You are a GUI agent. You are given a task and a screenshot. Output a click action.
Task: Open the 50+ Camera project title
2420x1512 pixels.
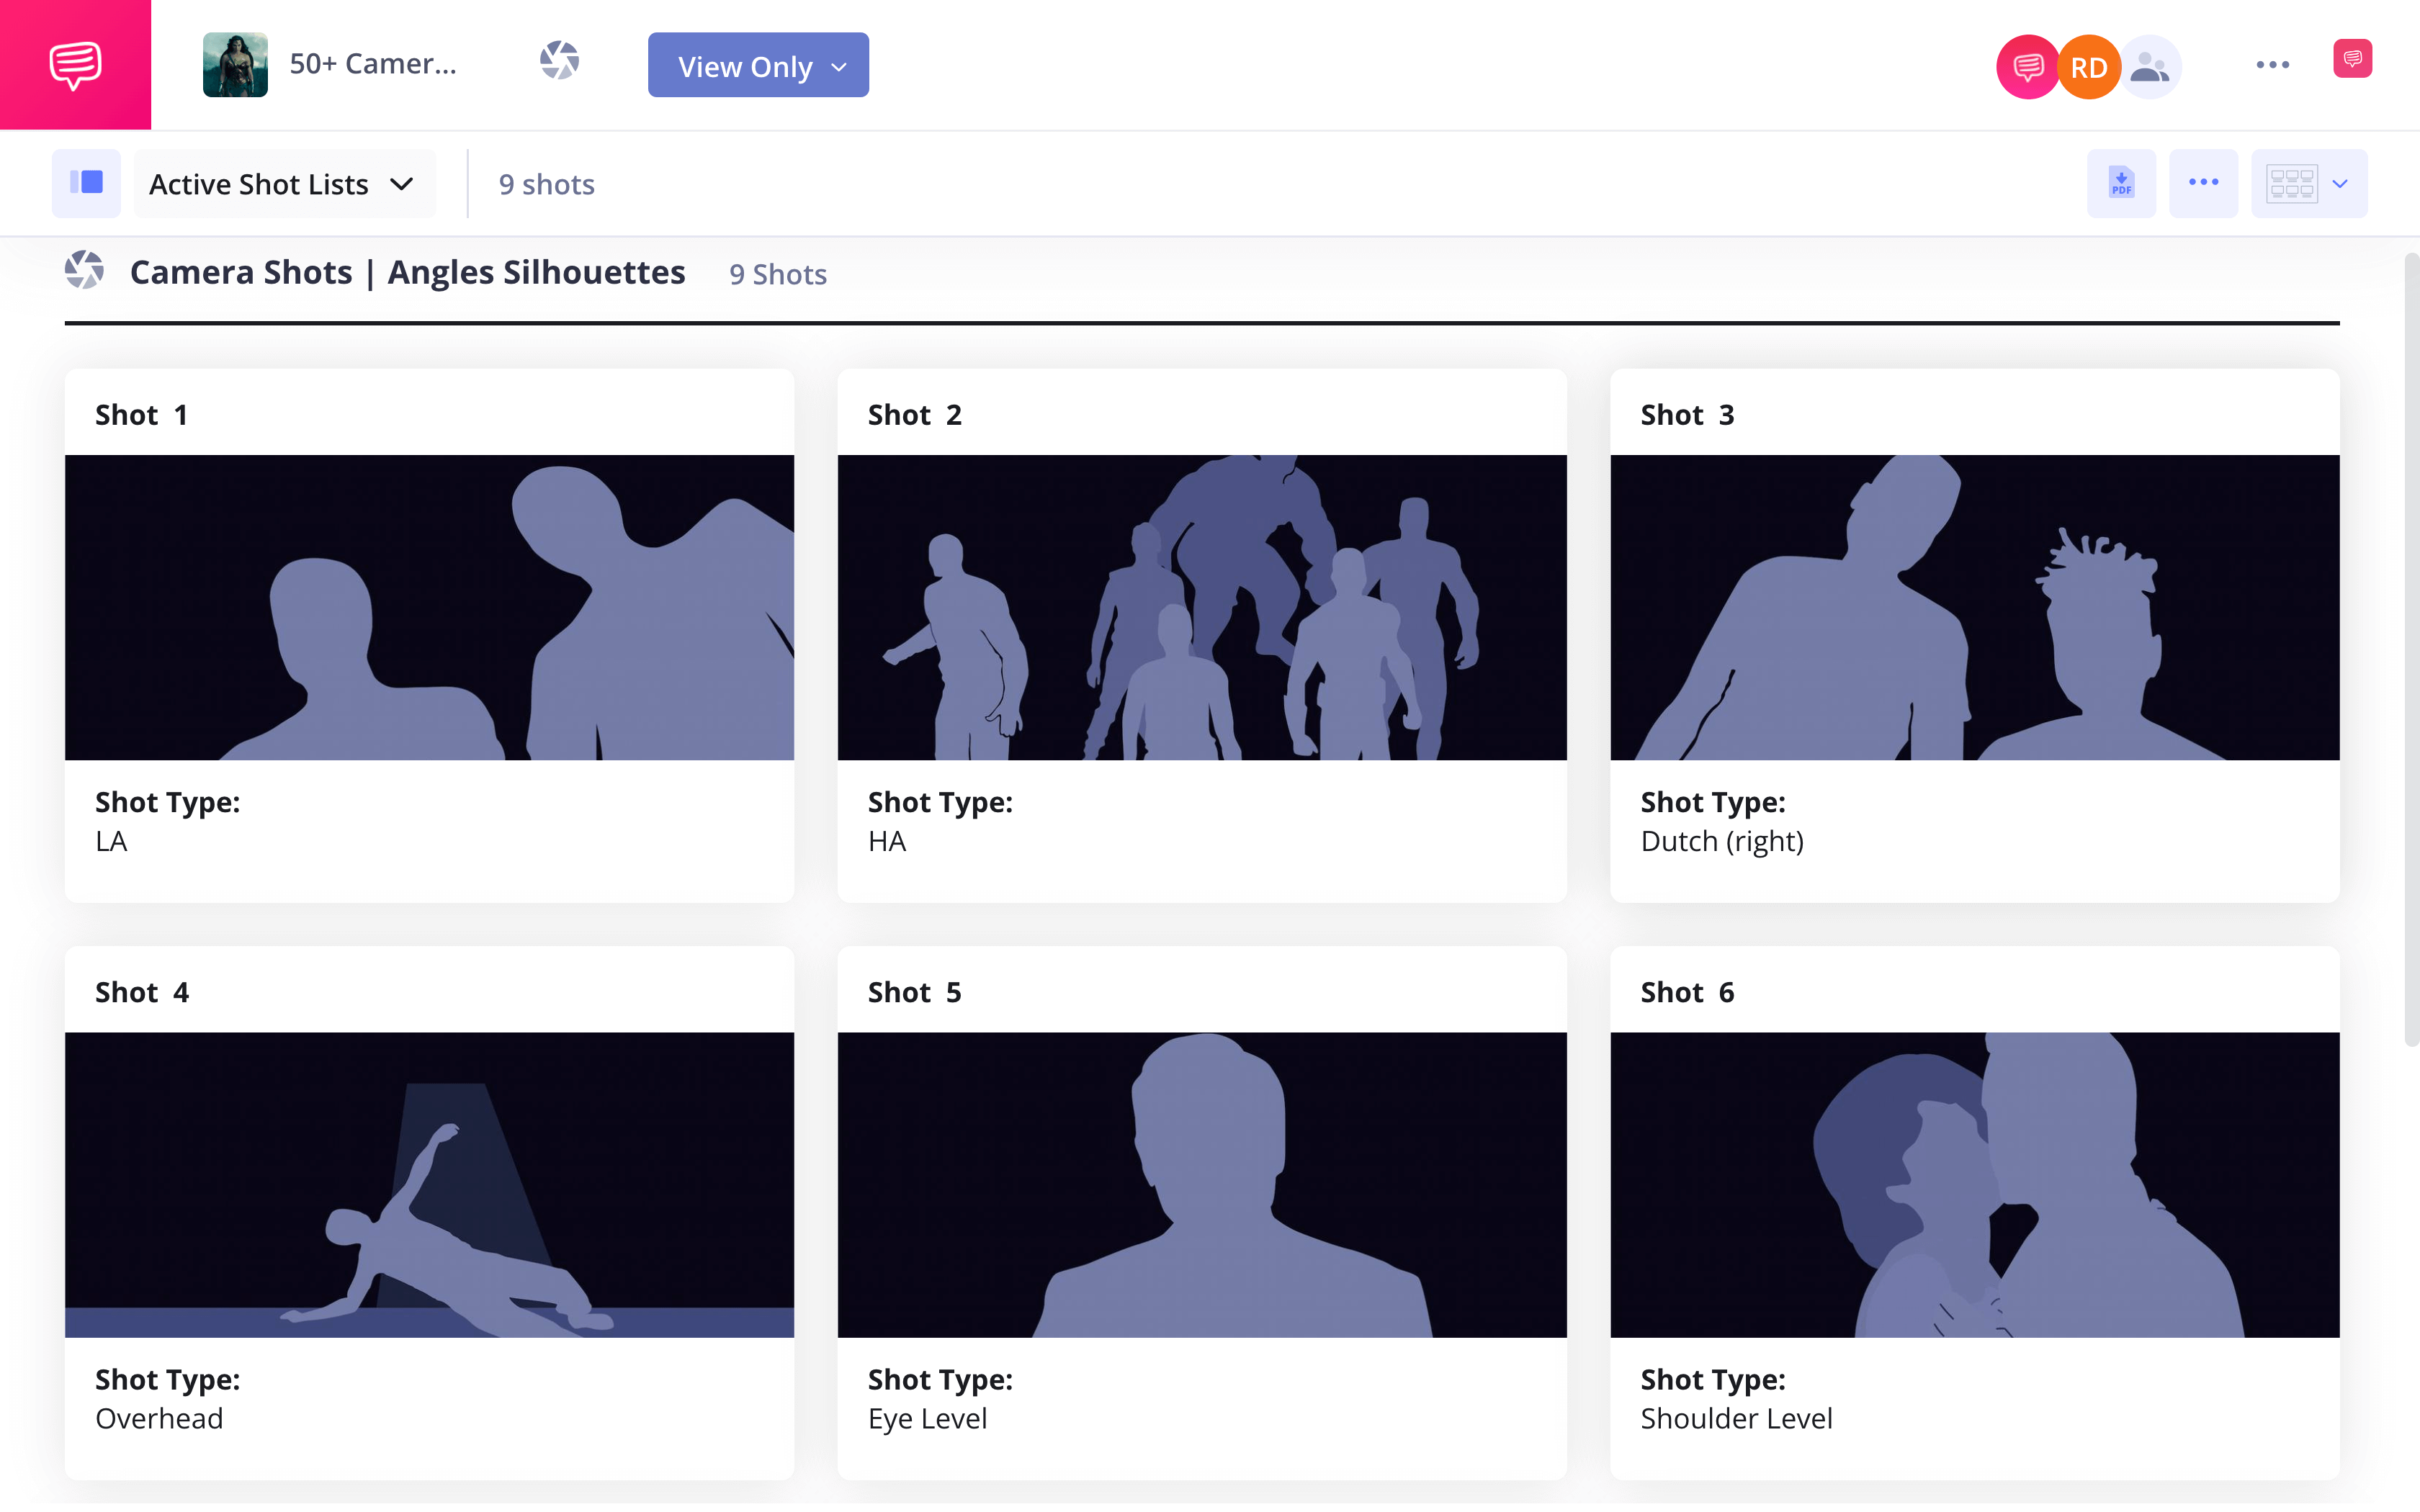click(x=373, y=64)
